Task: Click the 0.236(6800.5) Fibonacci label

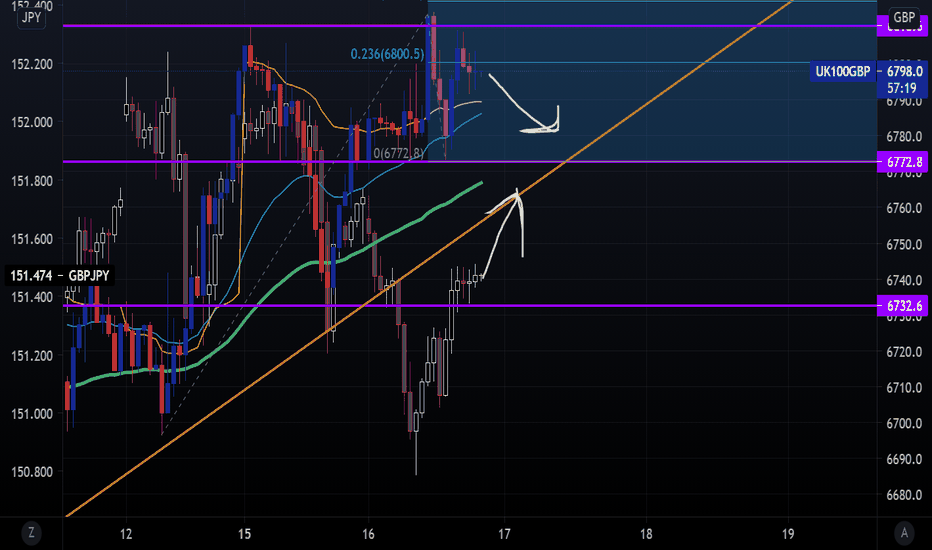Action: (387, 54)
